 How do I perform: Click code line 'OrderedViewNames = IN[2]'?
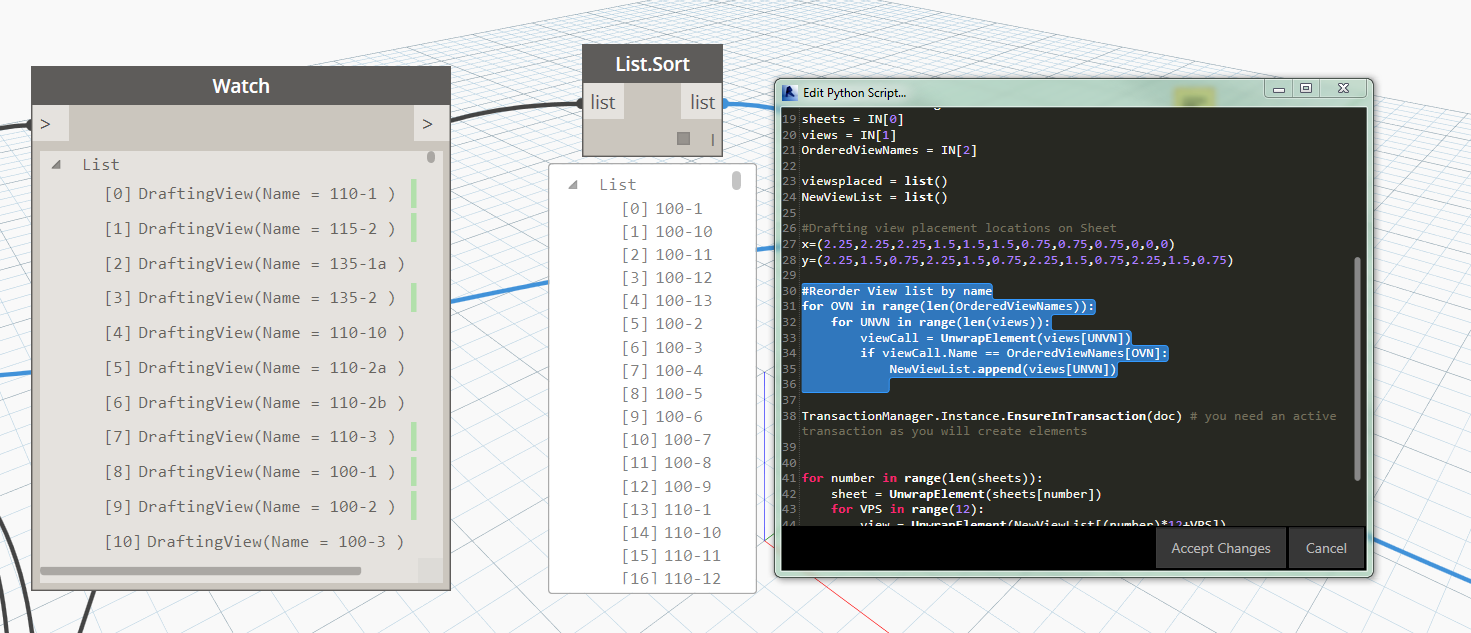pos(889,150)
